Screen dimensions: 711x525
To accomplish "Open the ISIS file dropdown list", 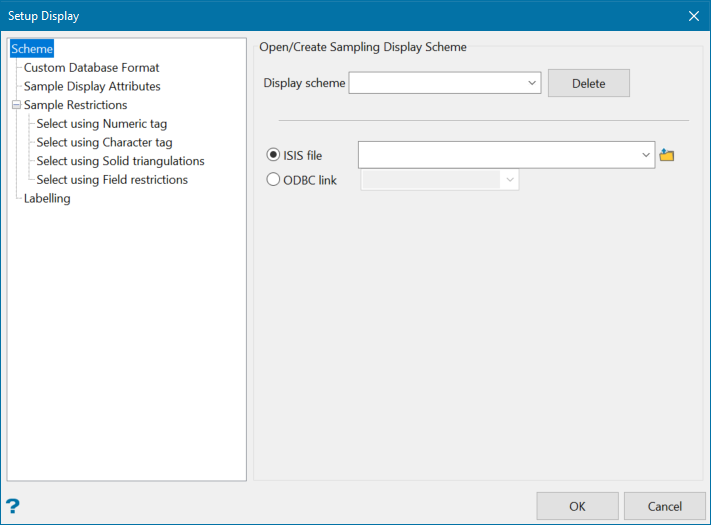I will click(x=645, y=155).
